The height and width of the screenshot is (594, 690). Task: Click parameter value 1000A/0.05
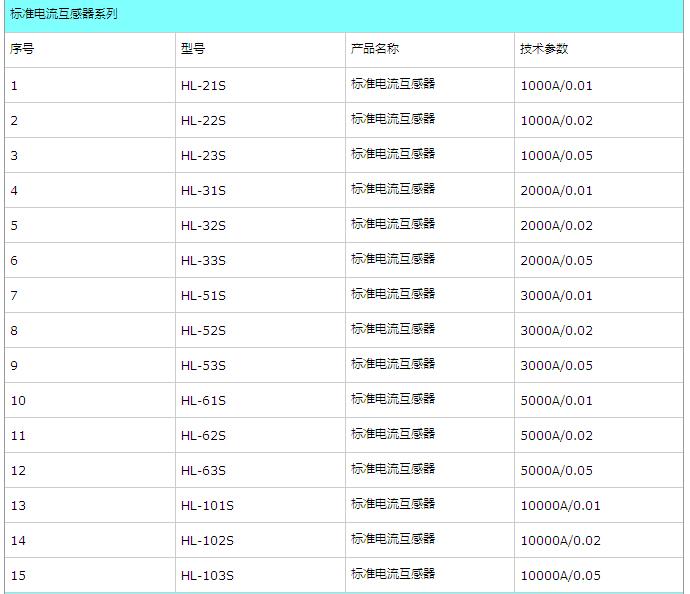click(x=557, y=155)
